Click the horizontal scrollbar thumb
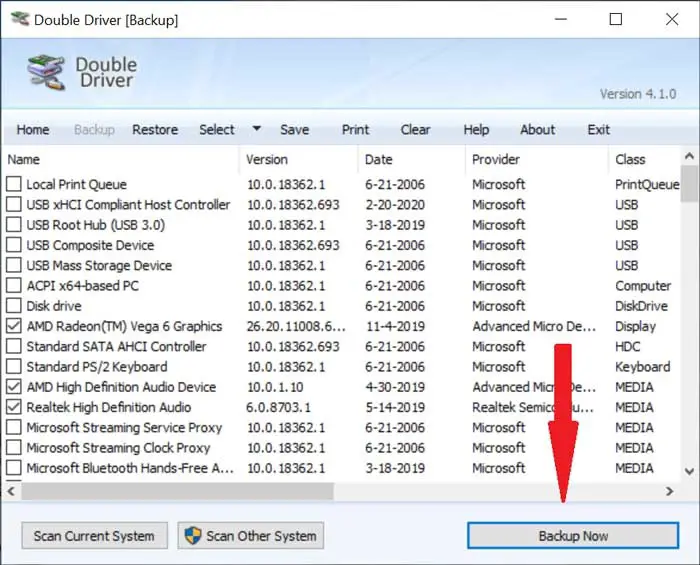700x565 pixels. pyautogui.click(x=177, y=491)
